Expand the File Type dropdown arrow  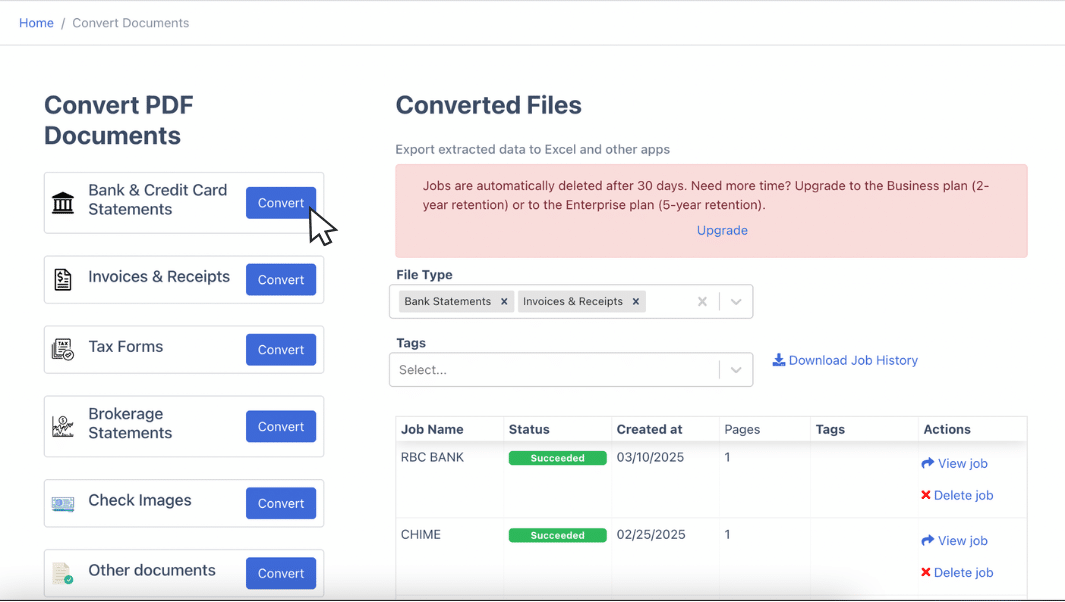coord(736,302)
